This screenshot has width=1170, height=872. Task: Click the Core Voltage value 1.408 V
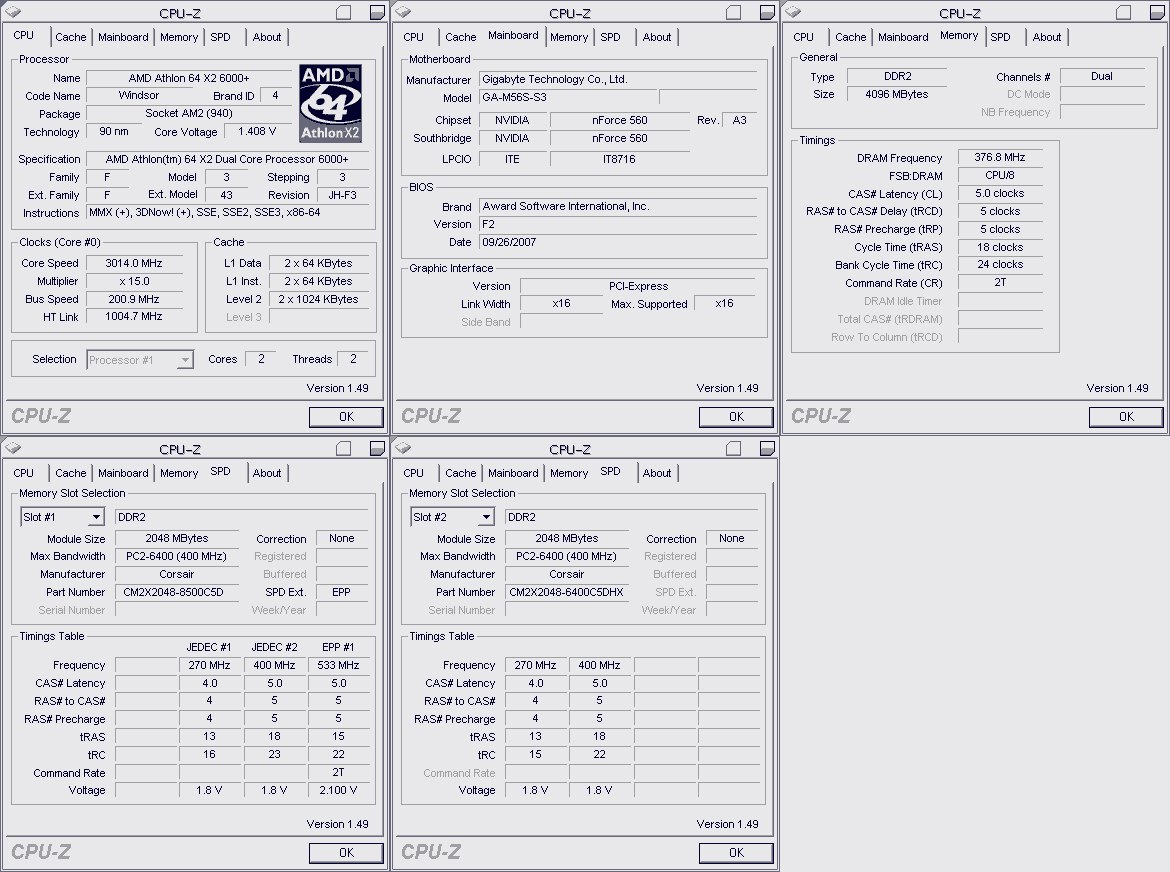click(257, 132)
